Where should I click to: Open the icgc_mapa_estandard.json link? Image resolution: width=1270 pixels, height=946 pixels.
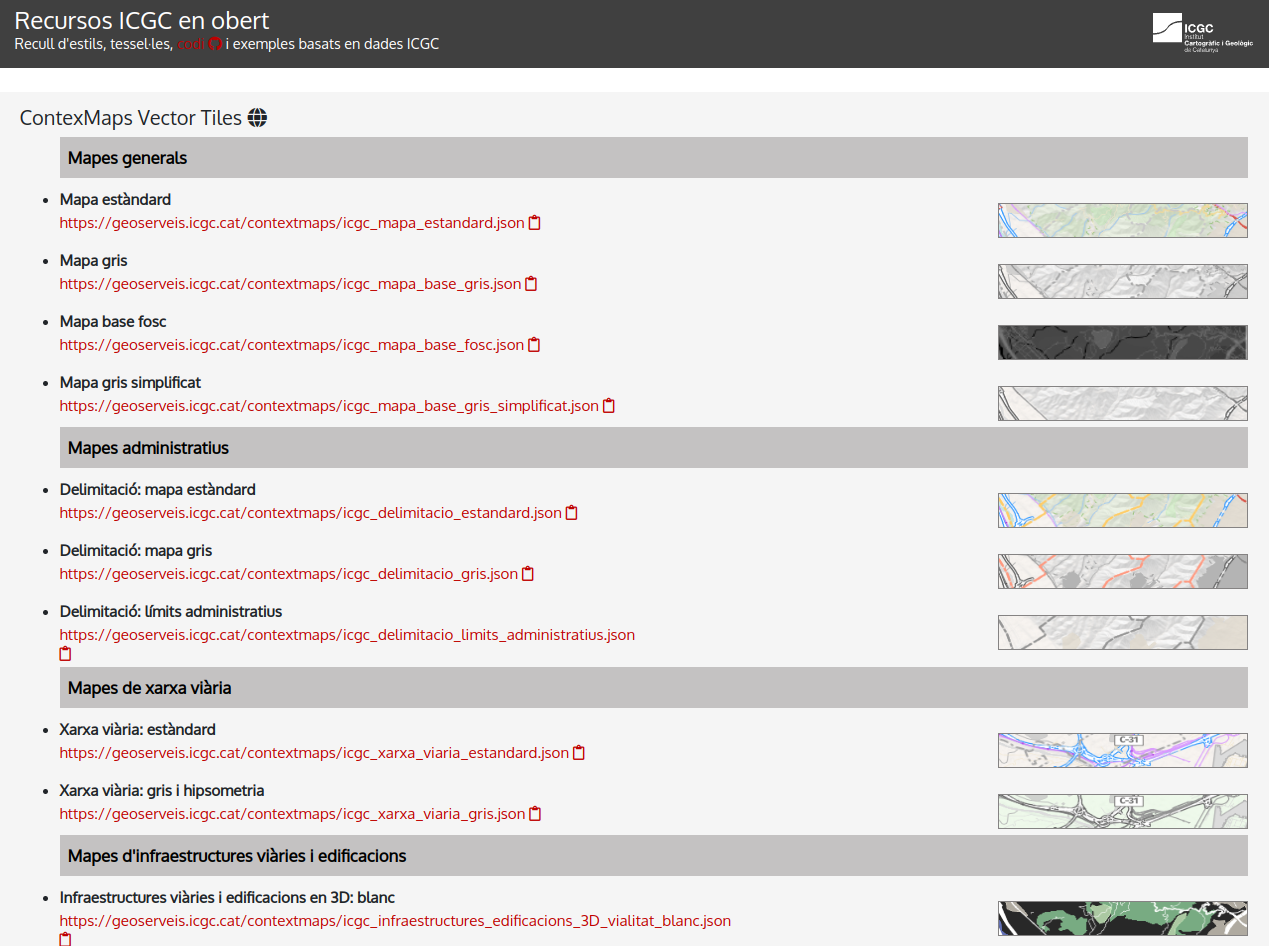click(x=292, y=223)
